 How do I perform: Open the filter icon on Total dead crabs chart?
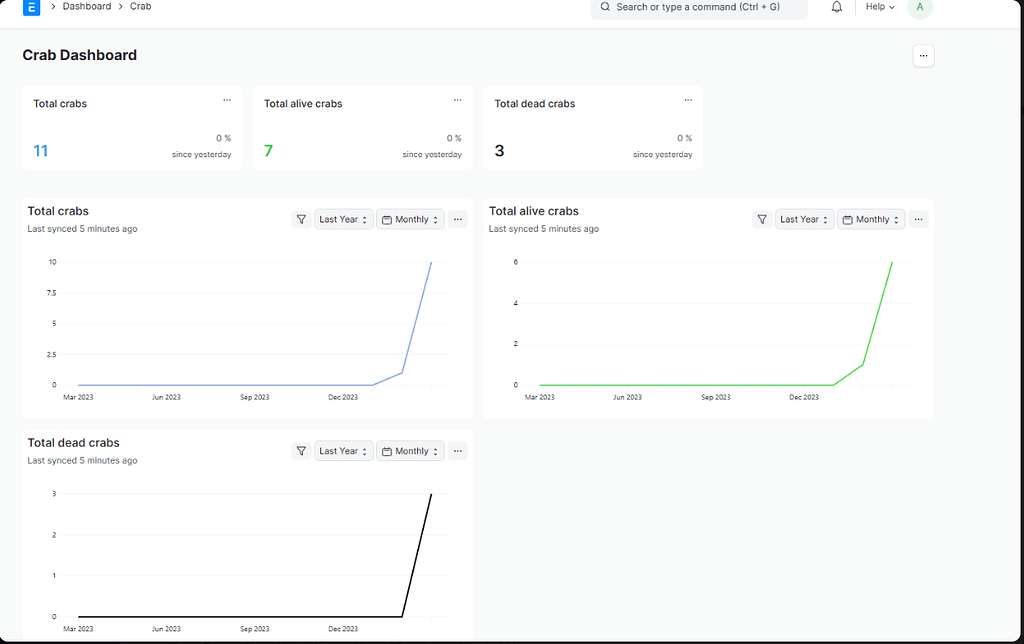coord(301,451)
